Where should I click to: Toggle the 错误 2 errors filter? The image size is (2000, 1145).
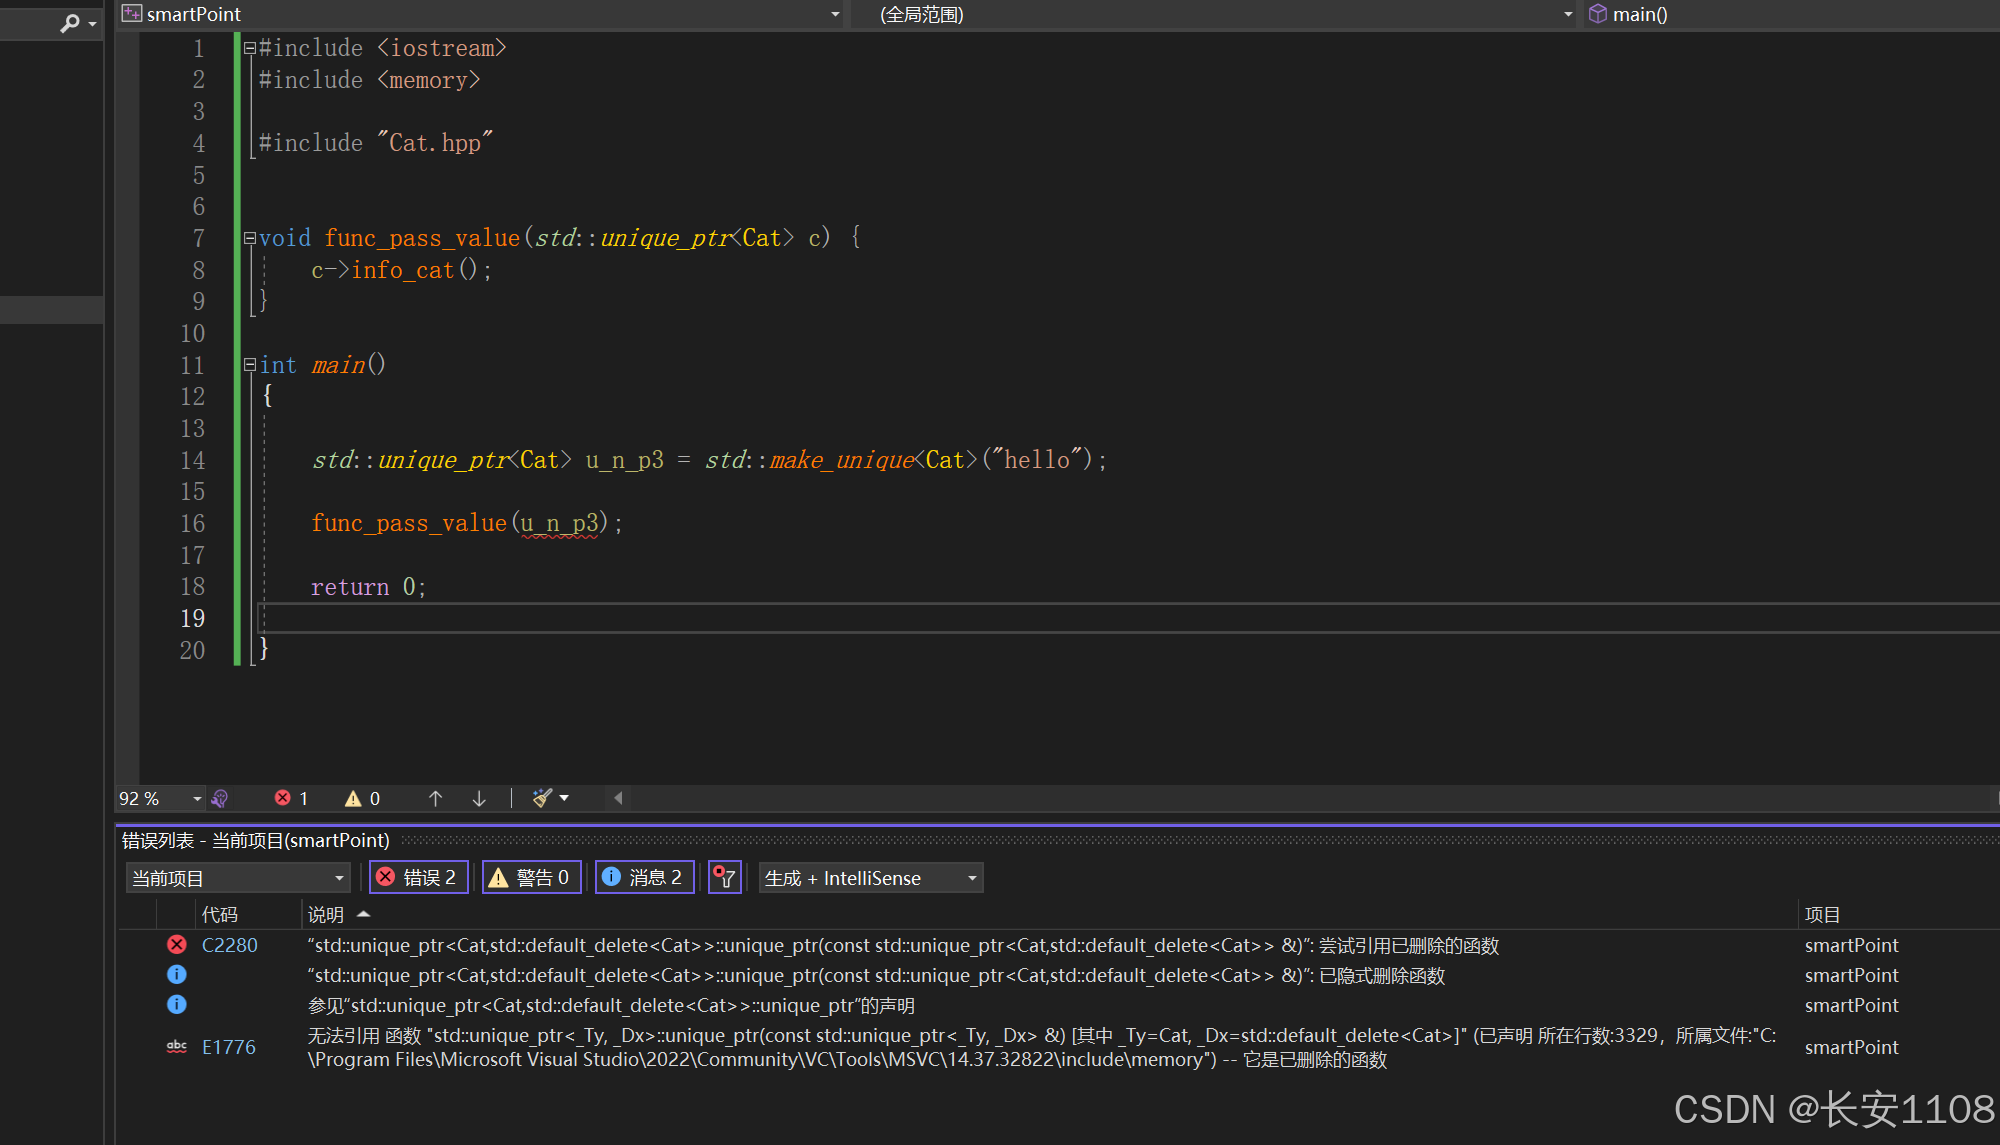click(418, 878)
